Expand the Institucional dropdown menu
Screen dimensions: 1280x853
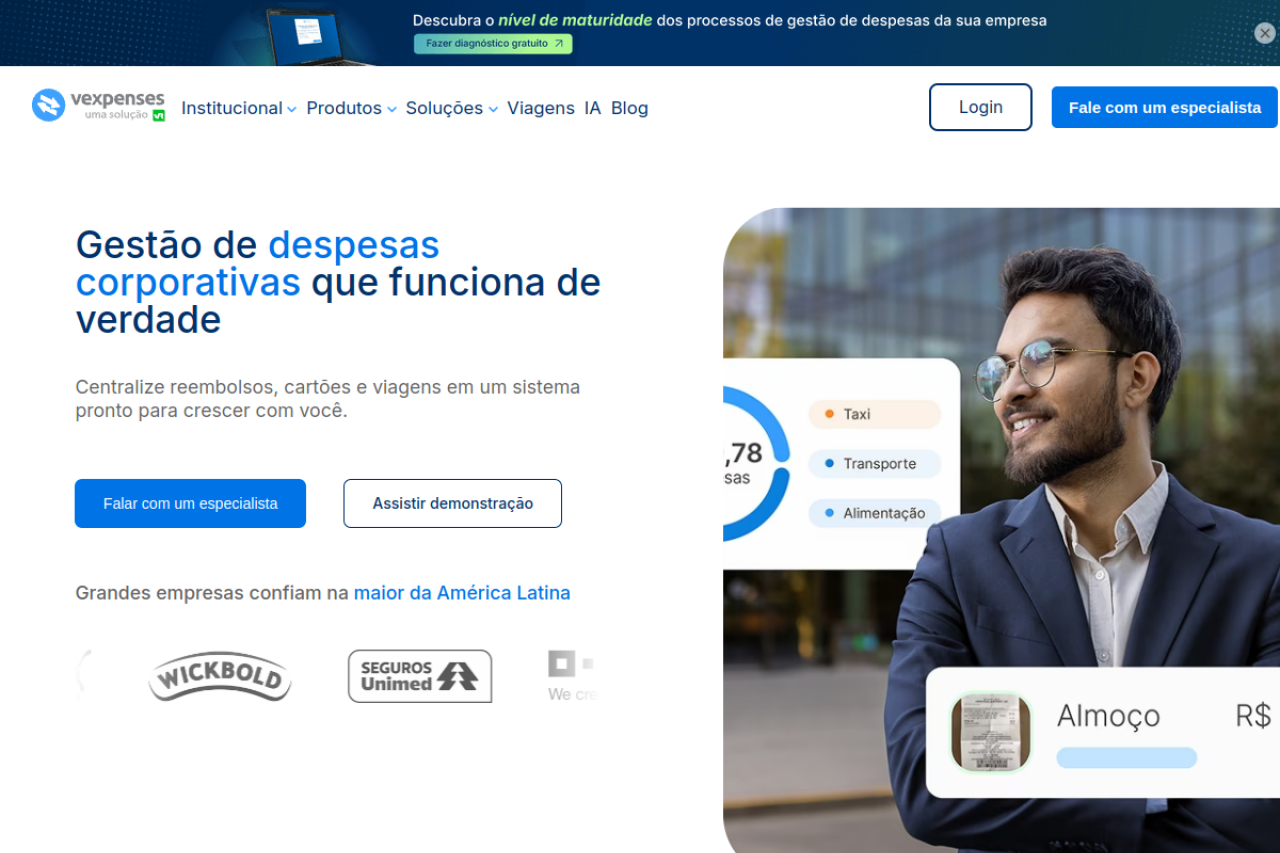[239, 108]
